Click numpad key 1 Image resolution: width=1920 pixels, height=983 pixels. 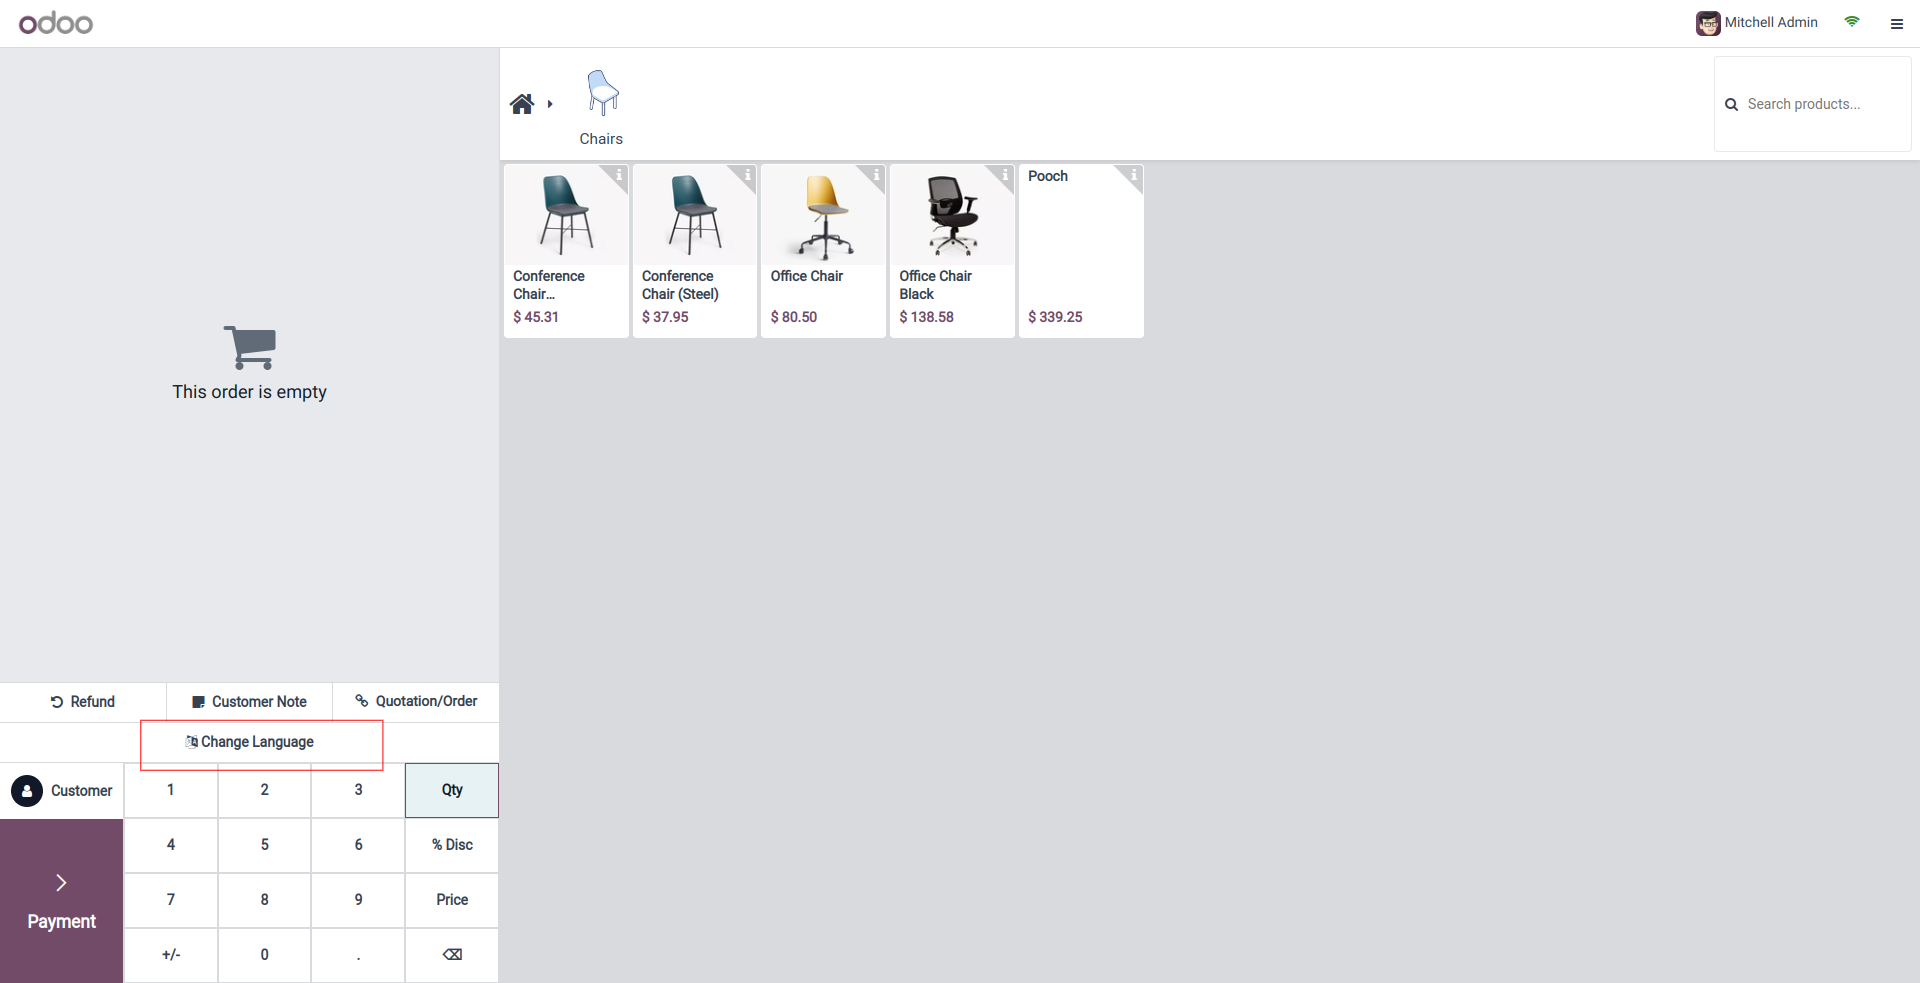171,790
